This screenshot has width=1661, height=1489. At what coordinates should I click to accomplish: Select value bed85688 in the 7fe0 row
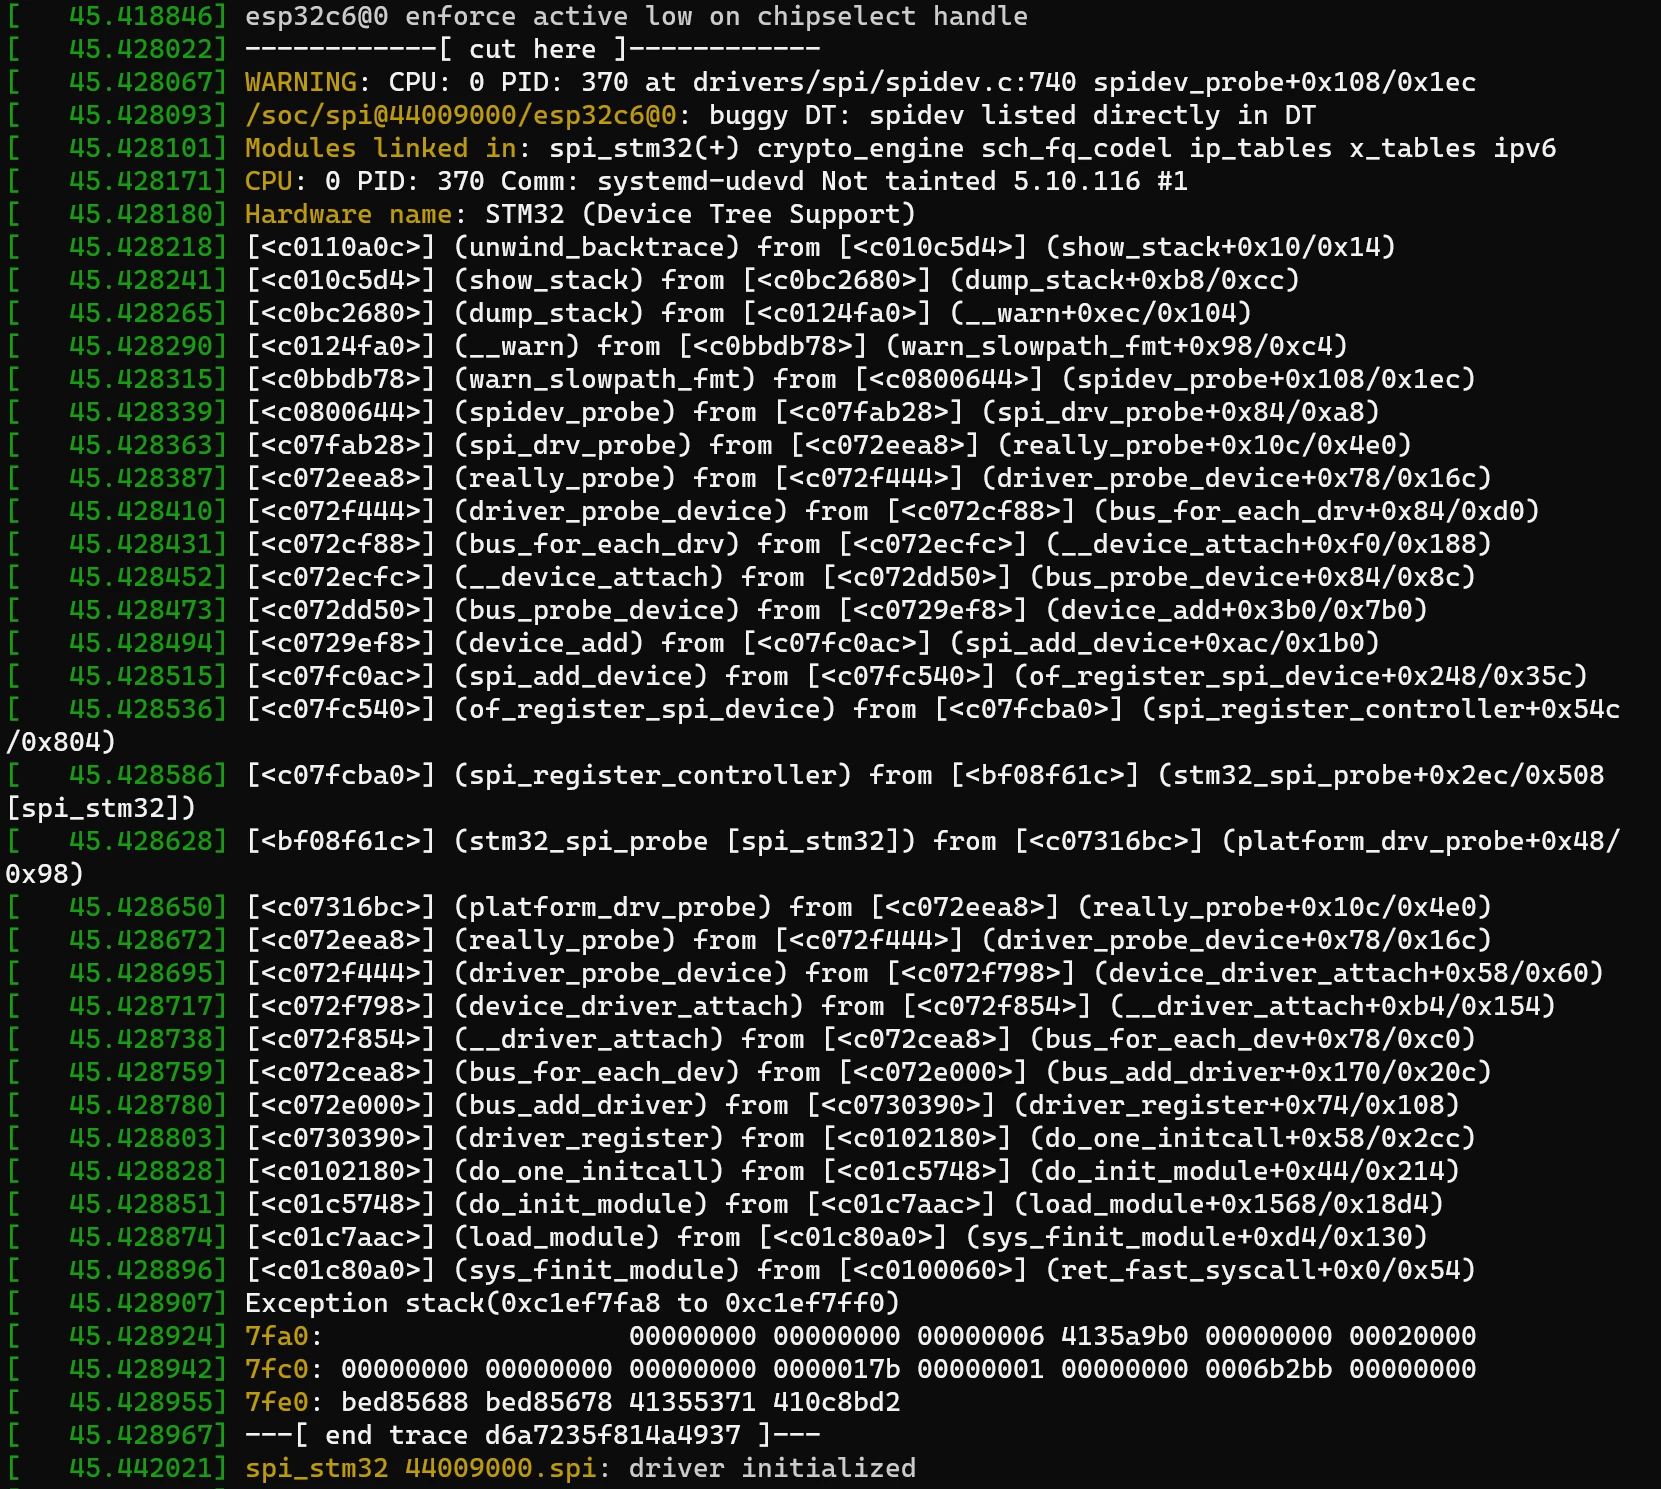point(405,1402)
